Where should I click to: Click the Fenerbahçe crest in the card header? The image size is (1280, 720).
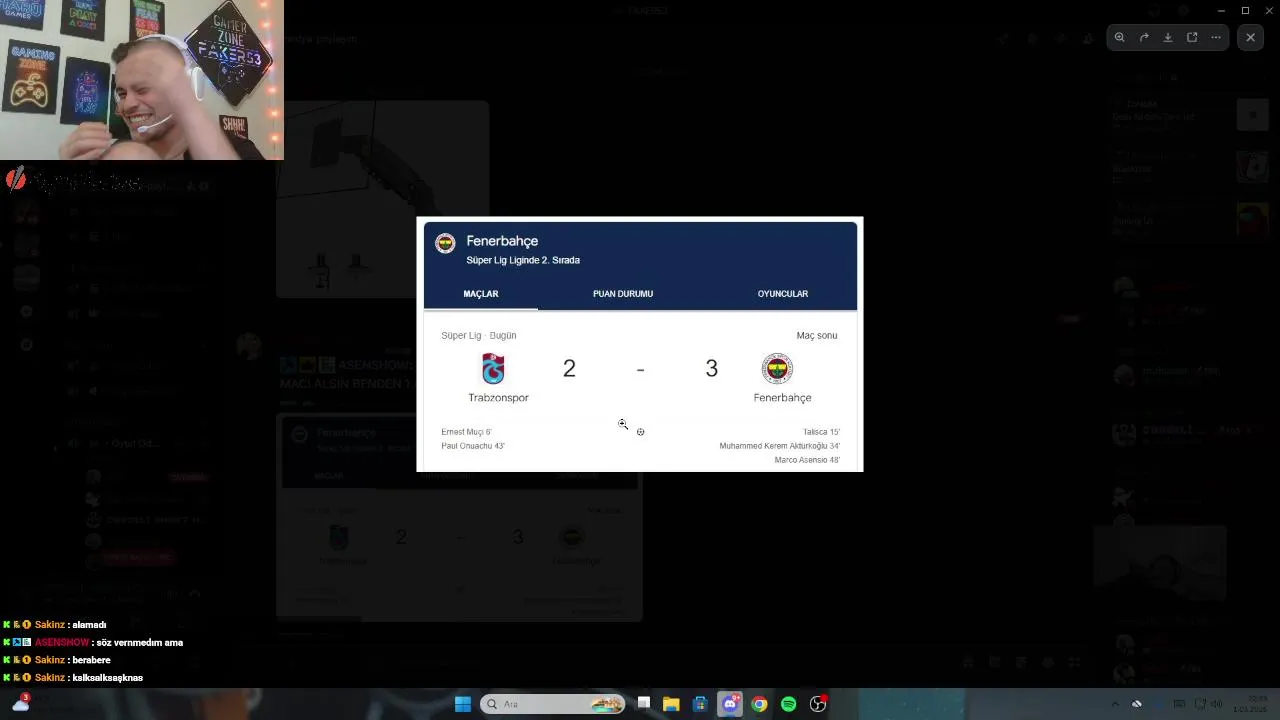pos(445,243)
